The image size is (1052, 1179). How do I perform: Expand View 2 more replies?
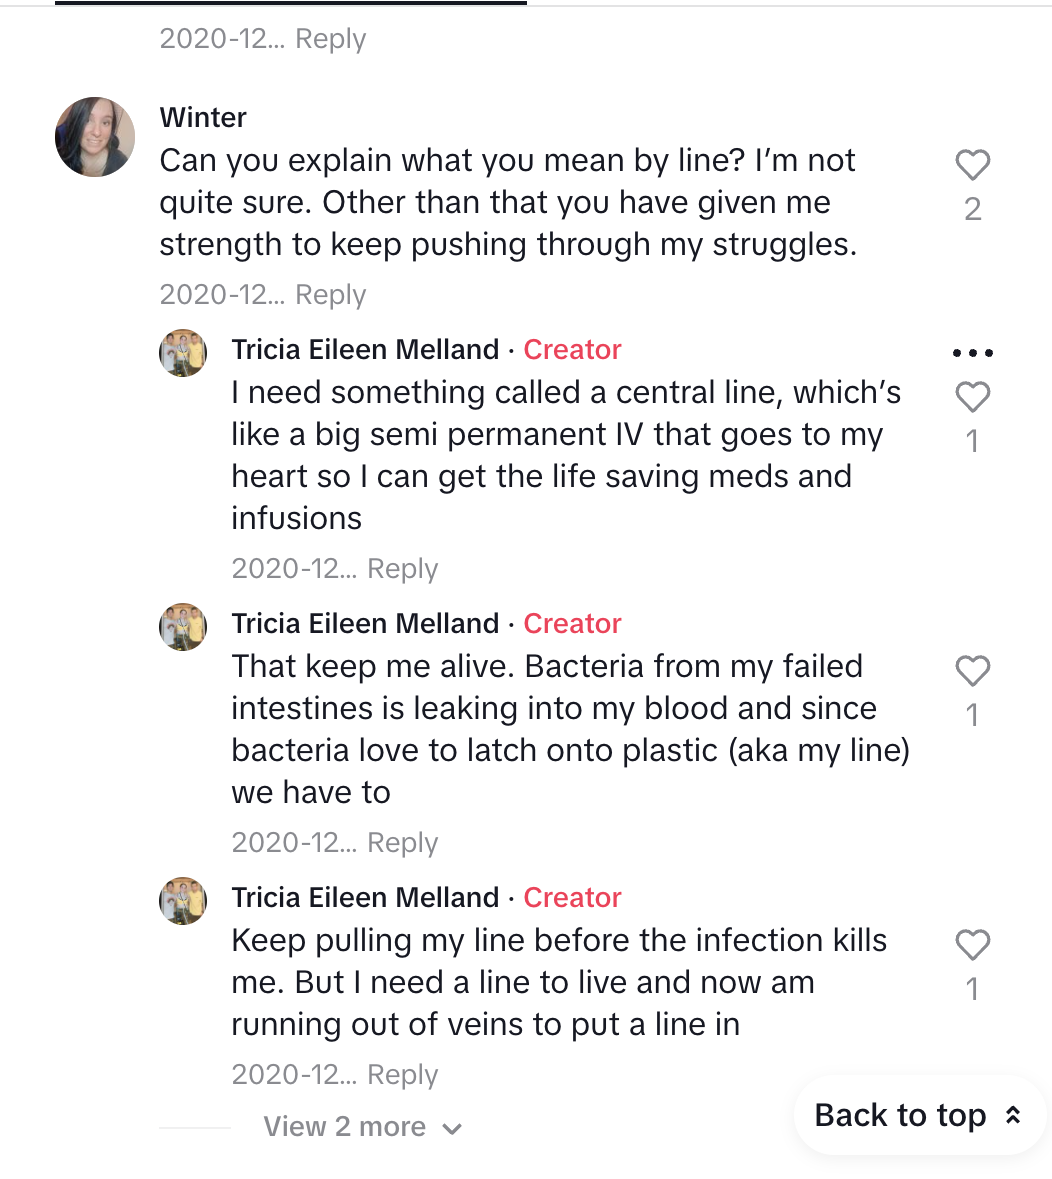point(362,1126)
